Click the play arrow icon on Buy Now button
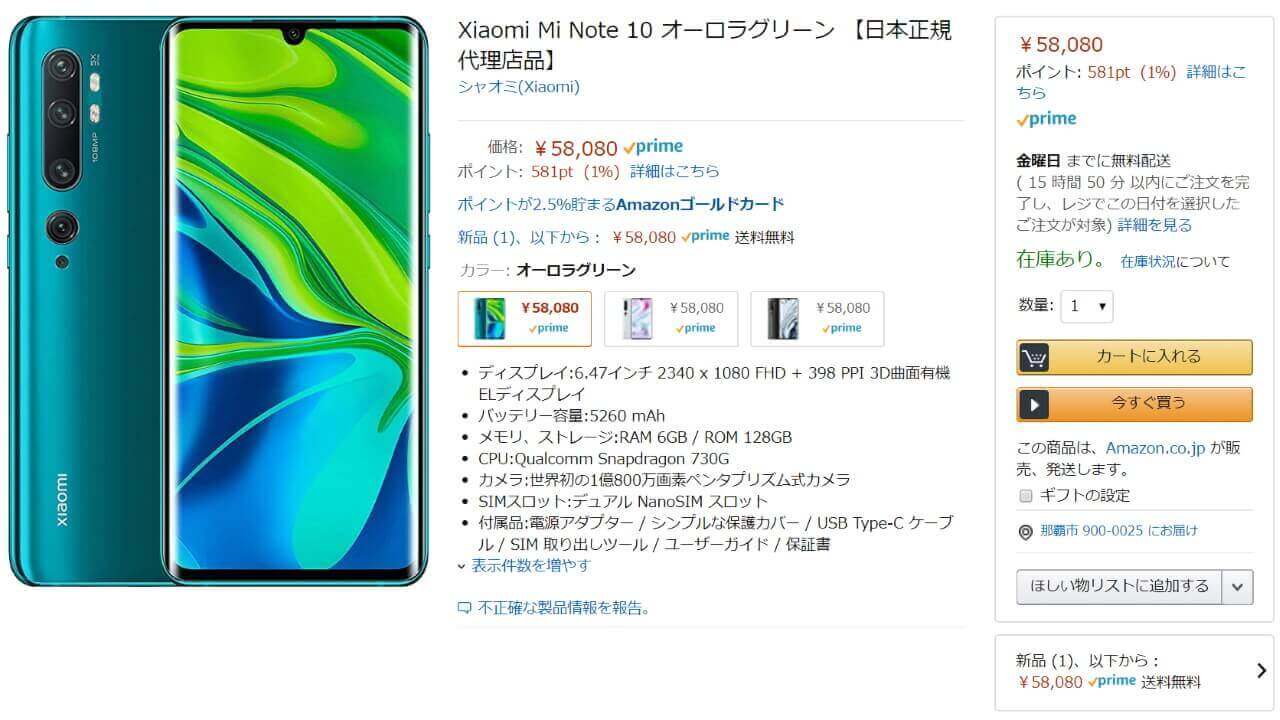 tap(1034, 404)
